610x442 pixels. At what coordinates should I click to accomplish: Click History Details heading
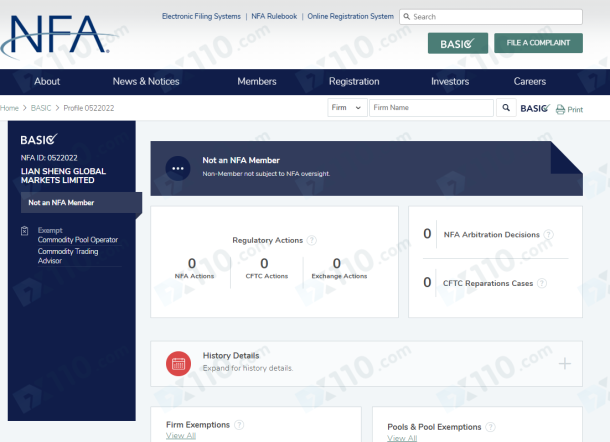tap(231, 356)
